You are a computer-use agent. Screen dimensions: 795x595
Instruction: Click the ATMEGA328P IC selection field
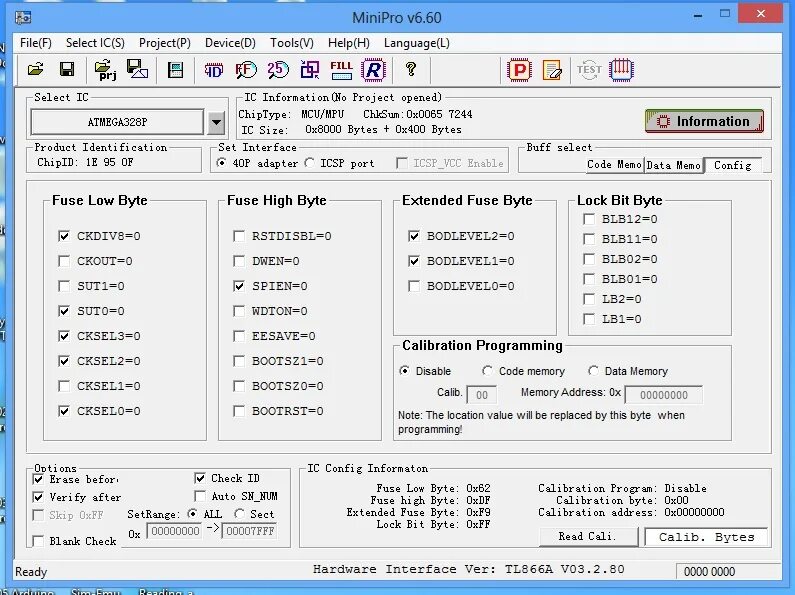click(x=117, y=122)
